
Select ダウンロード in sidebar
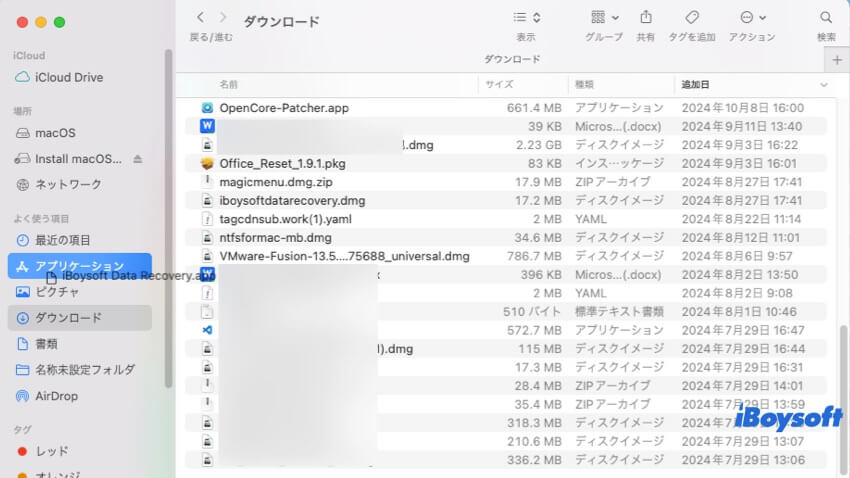(x=80, y=318)
